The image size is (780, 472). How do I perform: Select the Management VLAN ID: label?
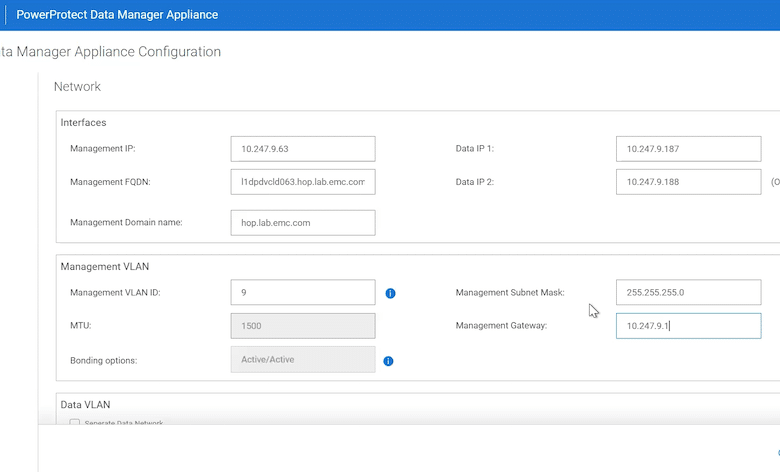[115, 292]
